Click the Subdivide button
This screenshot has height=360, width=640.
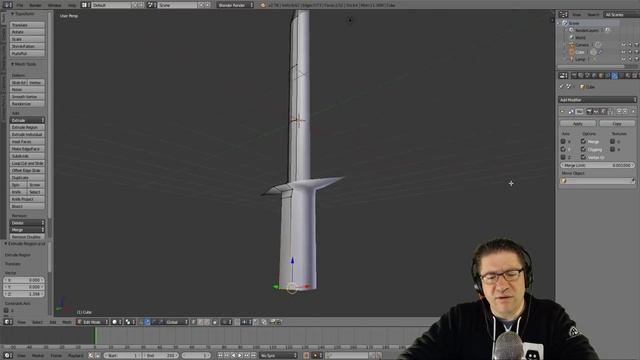coord(27,156)
